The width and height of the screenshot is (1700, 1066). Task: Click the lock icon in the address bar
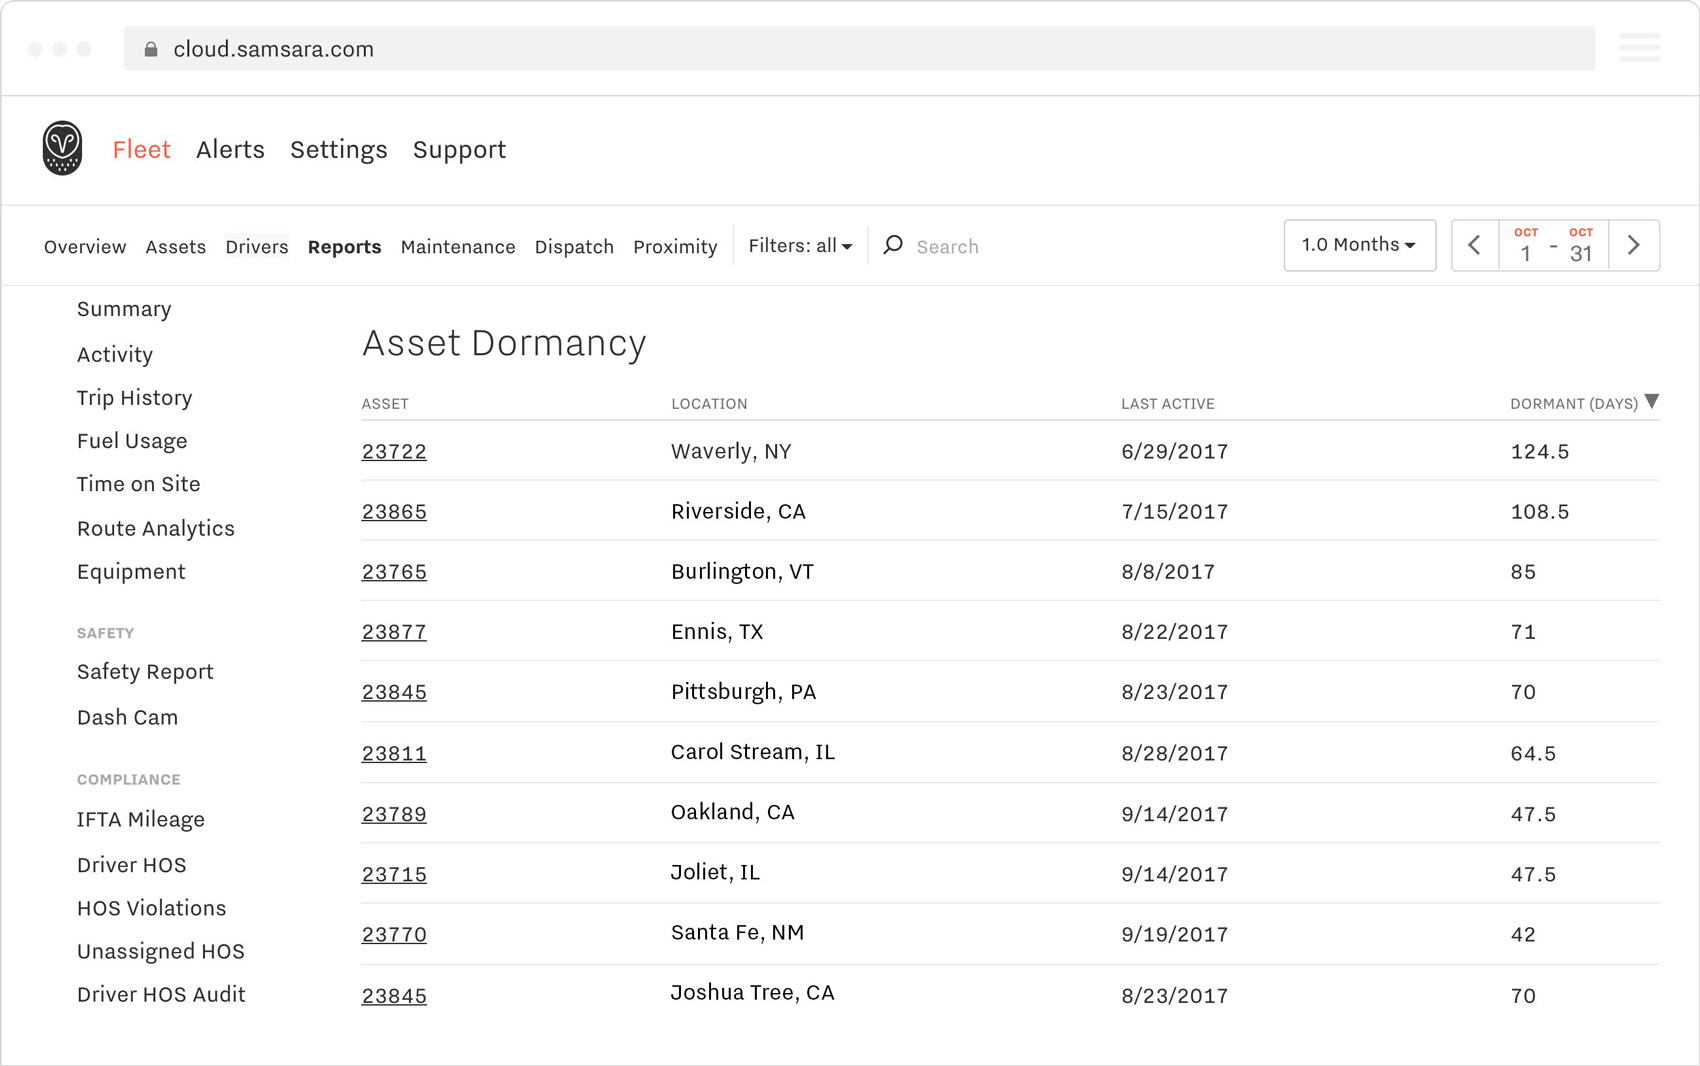pyautogui.click(x=151, y=49)
